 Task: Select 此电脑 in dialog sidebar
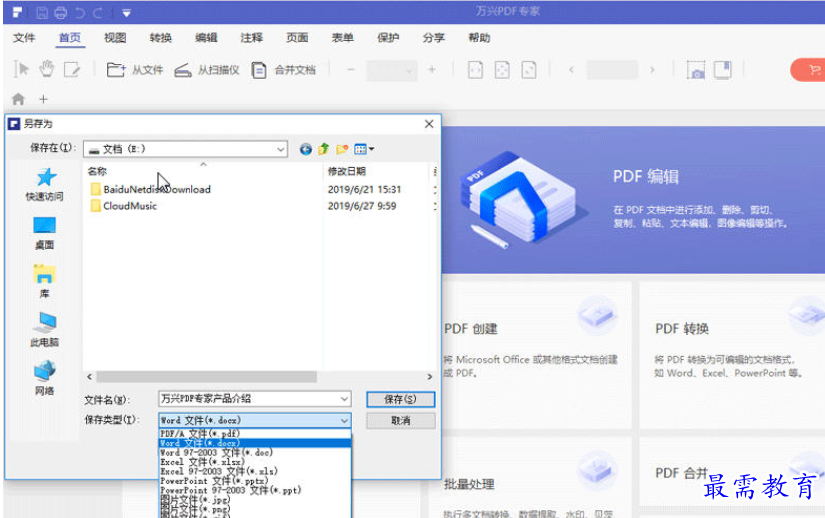pyautogui.click(x=45, y=330)
